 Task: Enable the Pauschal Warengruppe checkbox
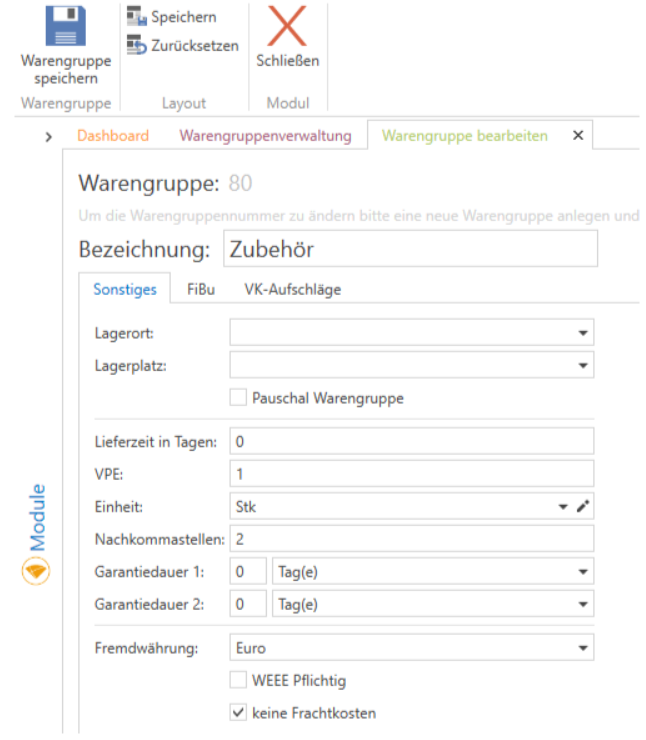pos(238,397)
